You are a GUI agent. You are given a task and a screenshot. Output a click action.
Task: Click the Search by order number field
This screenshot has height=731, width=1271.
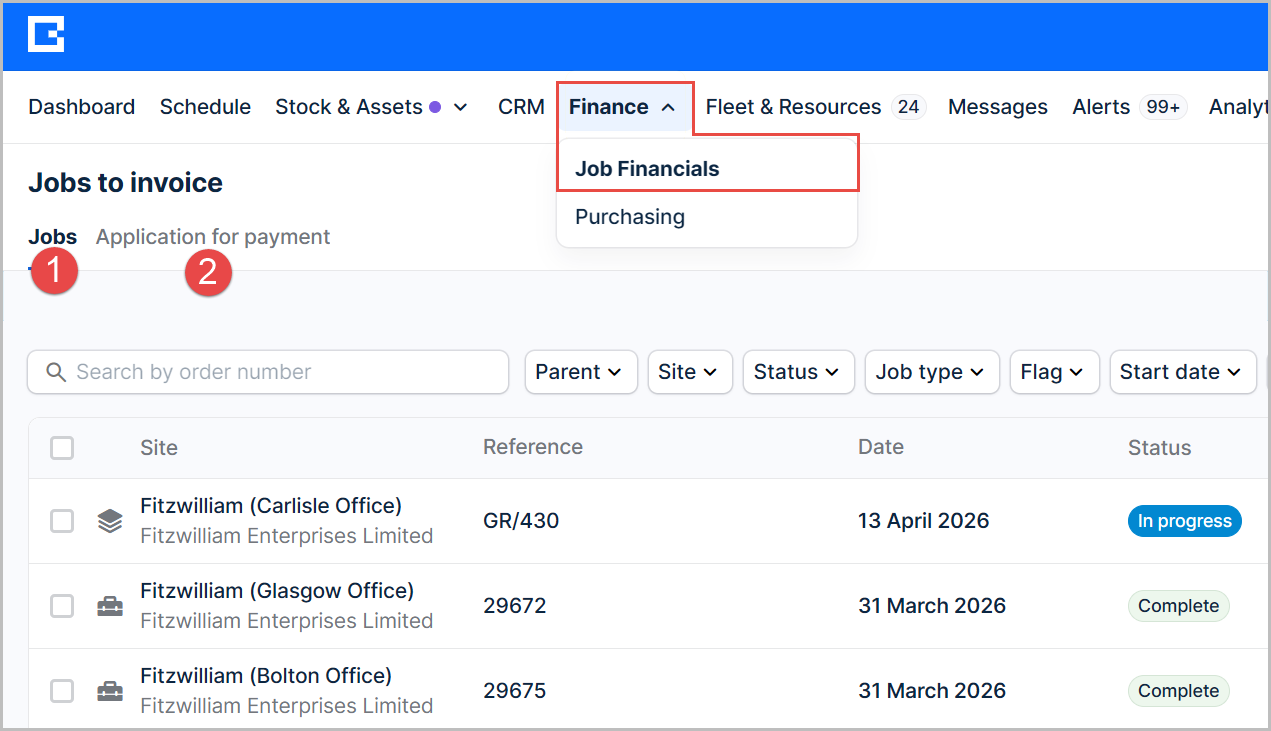pyautogui.click(x=268, y=372)
